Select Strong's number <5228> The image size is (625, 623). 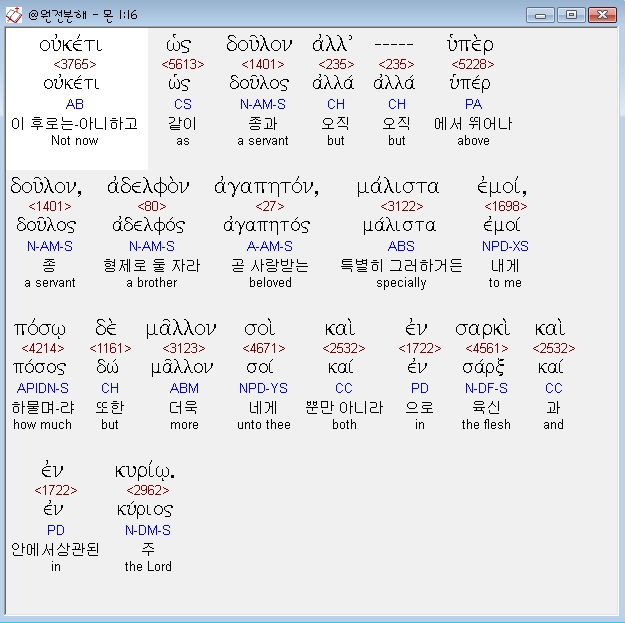[x=473, y=64]
